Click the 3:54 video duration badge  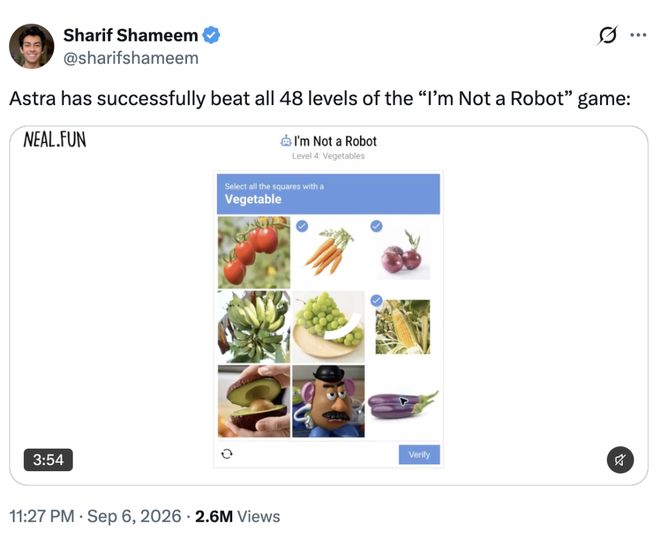[48, 460]
